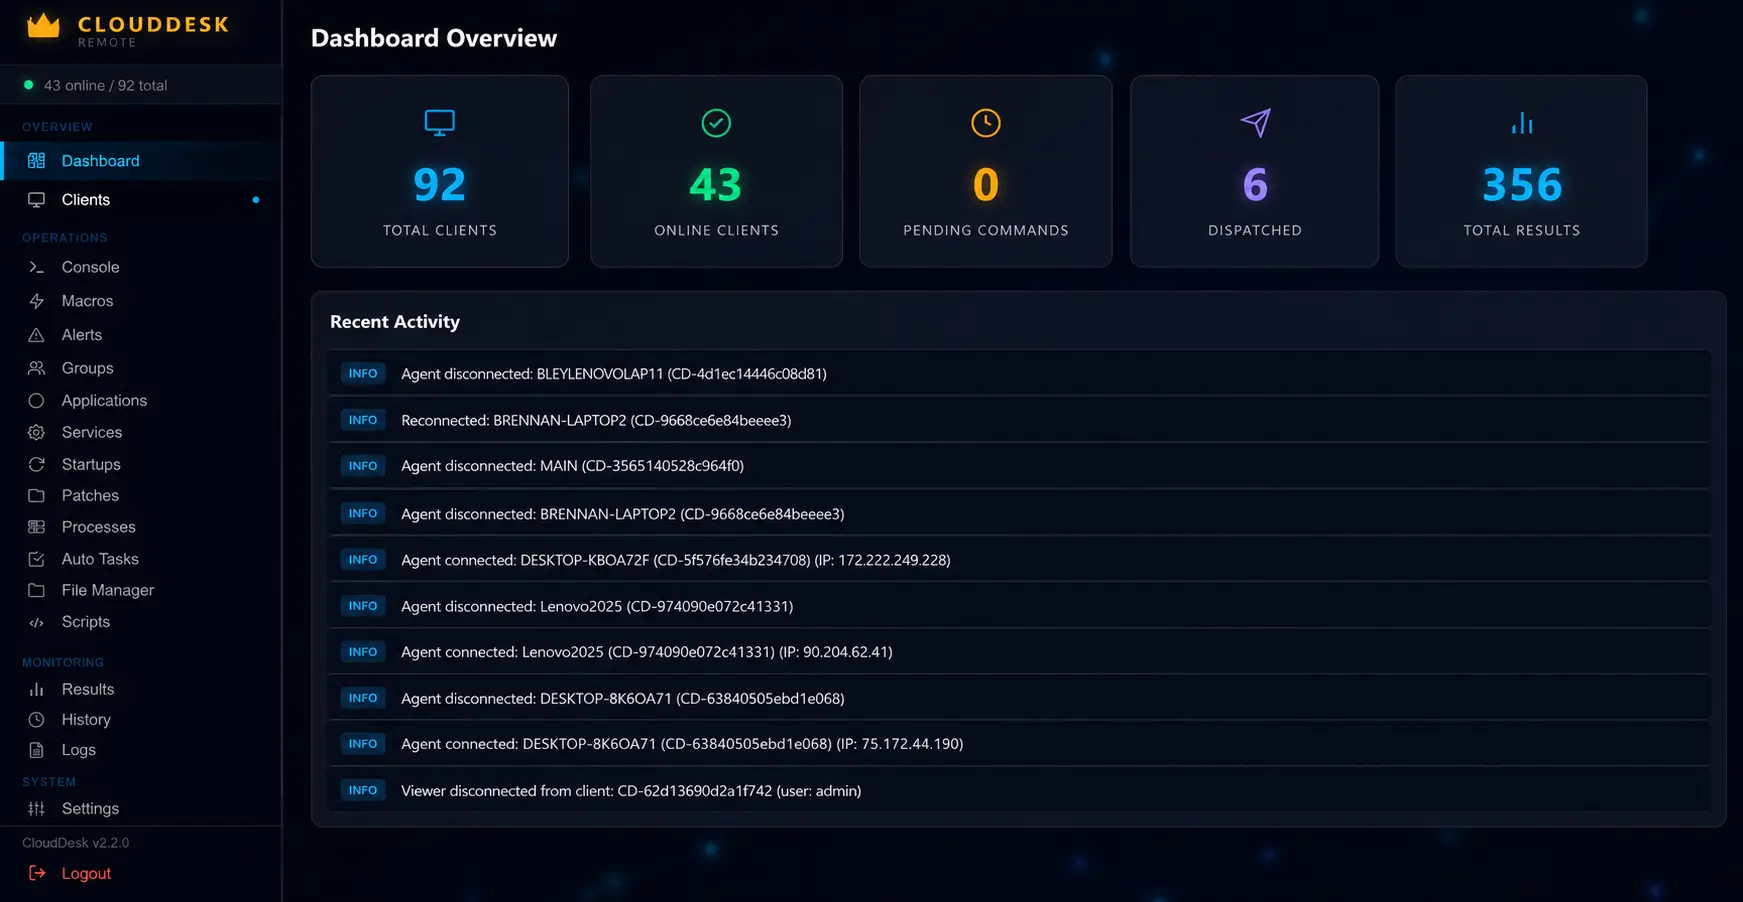Navigate to Scripts
1743x902 pixels.
[141, 622]
